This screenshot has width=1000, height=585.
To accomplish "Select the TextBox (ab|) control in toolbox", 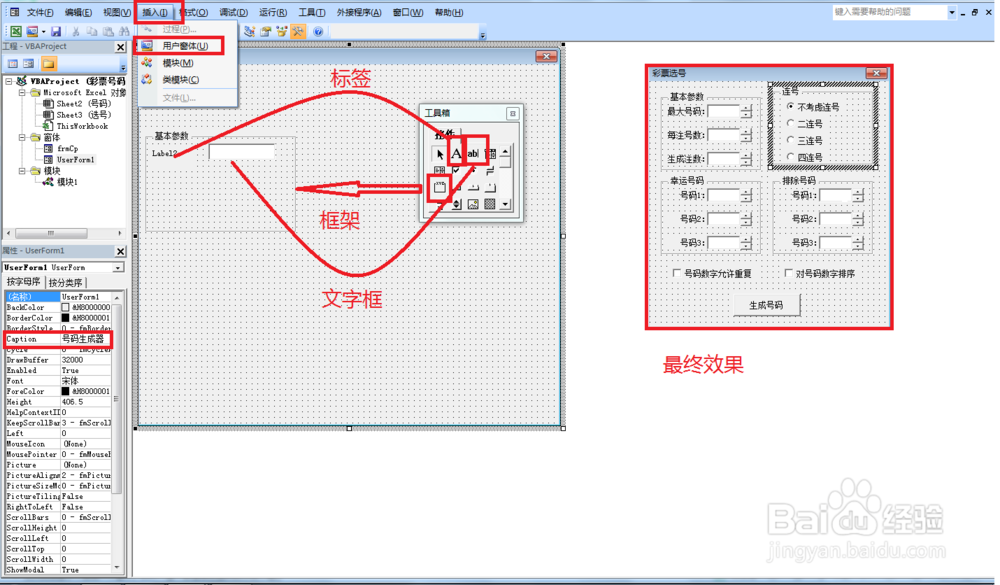I will tap(473, 153).
